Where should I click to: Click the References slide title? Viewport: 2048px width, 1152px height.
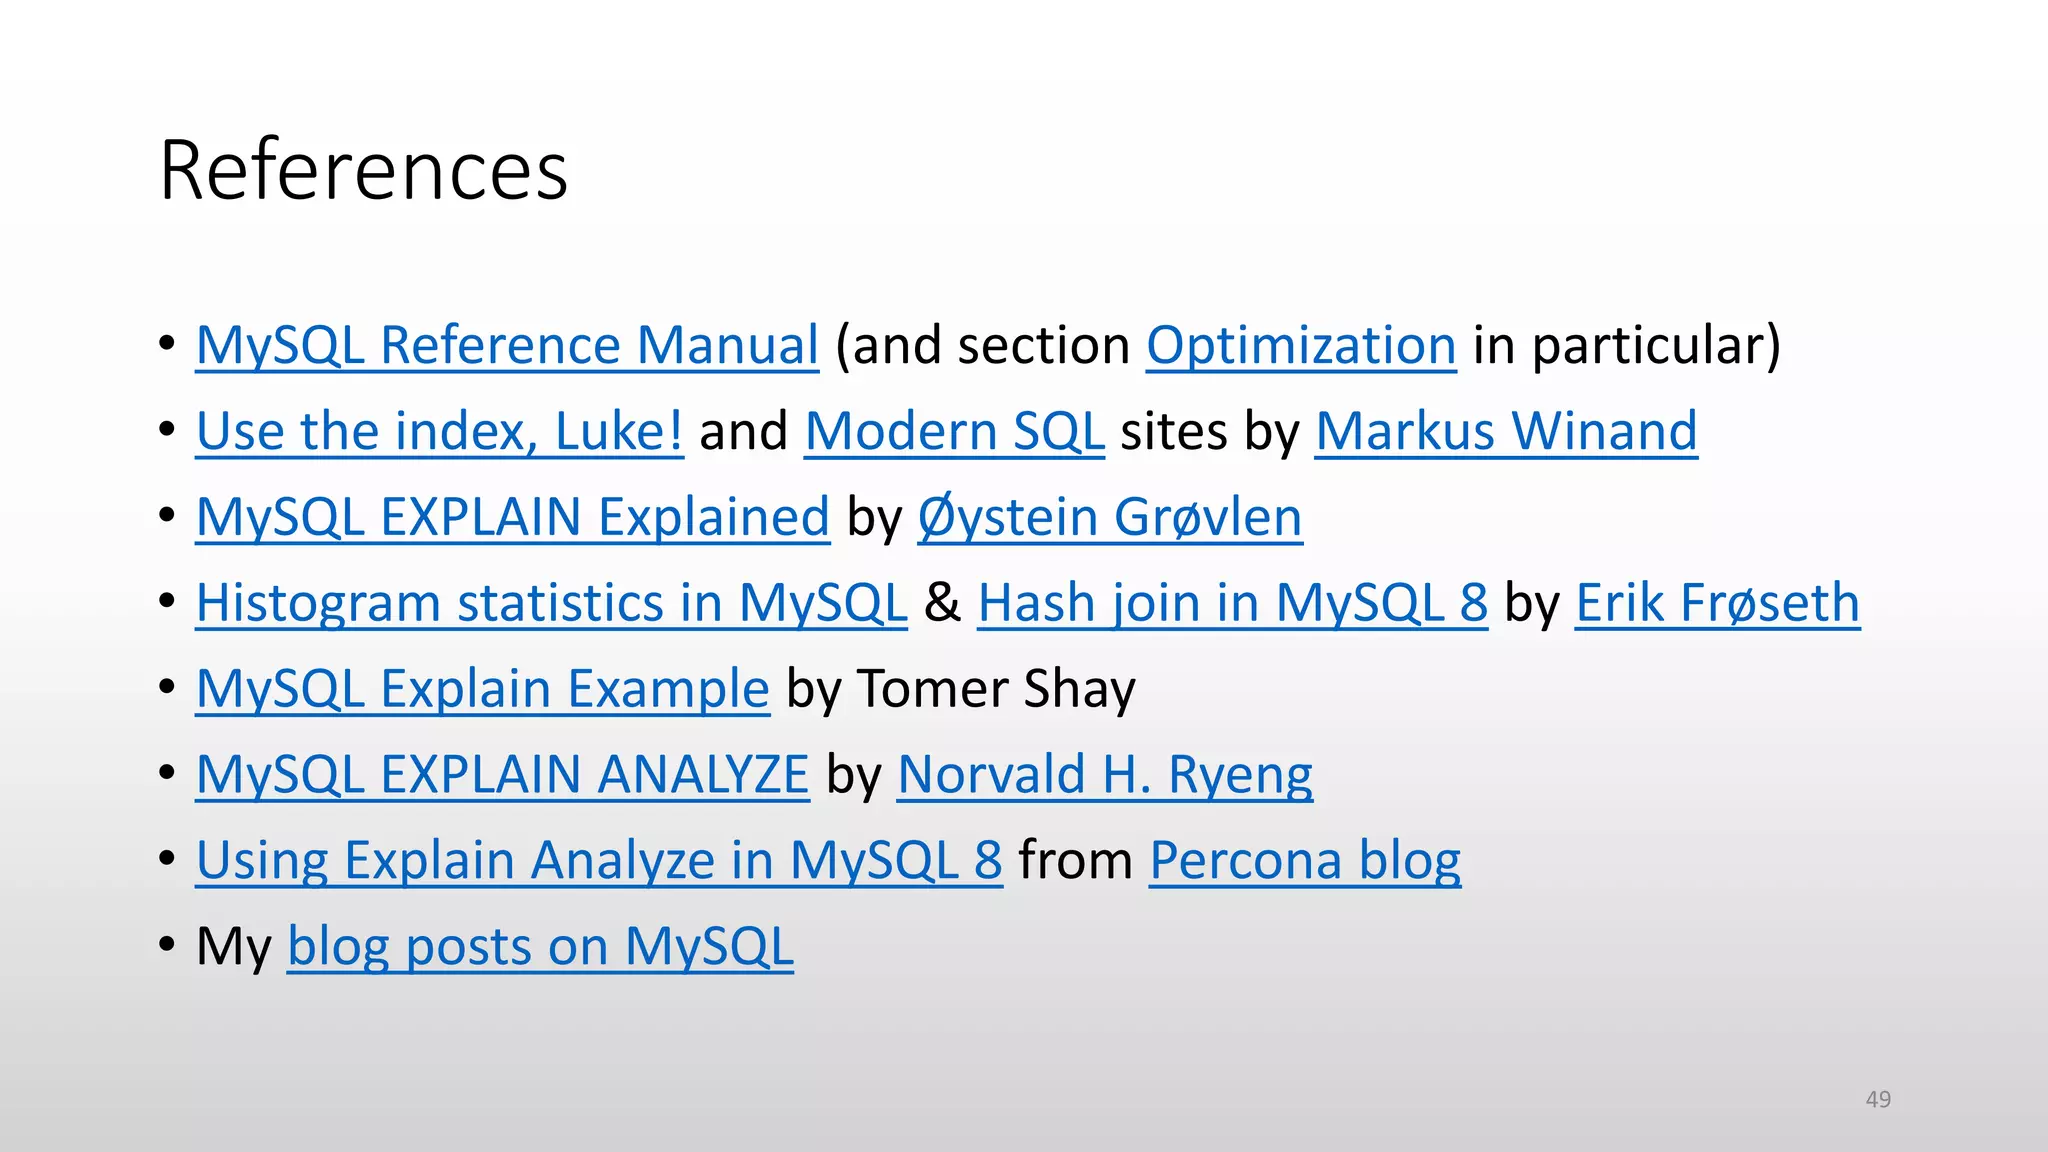(364, 170)
